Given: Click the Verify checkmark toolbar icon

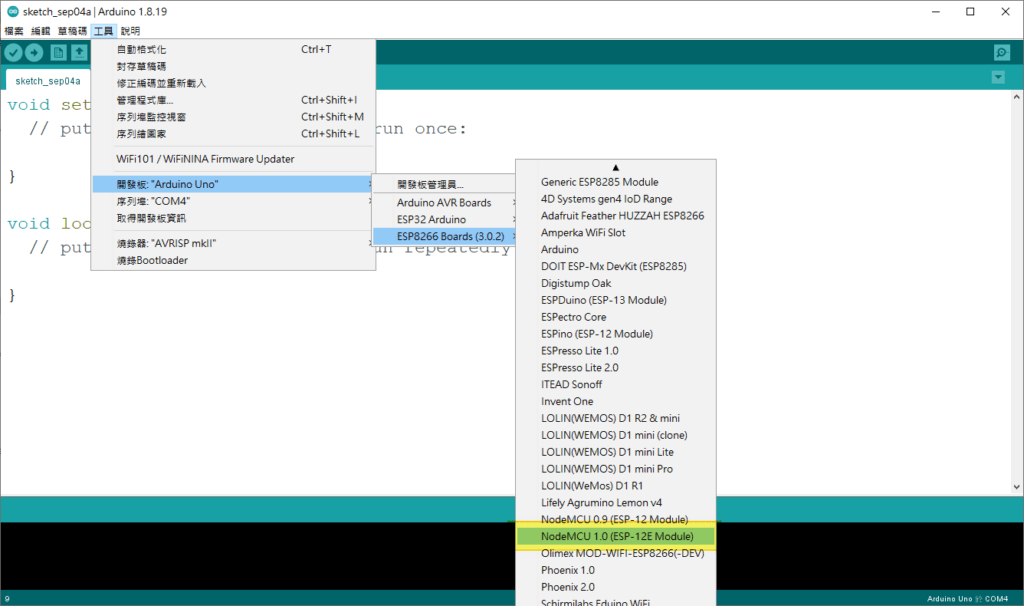Looking at the screenshot, I should (14, 53).
